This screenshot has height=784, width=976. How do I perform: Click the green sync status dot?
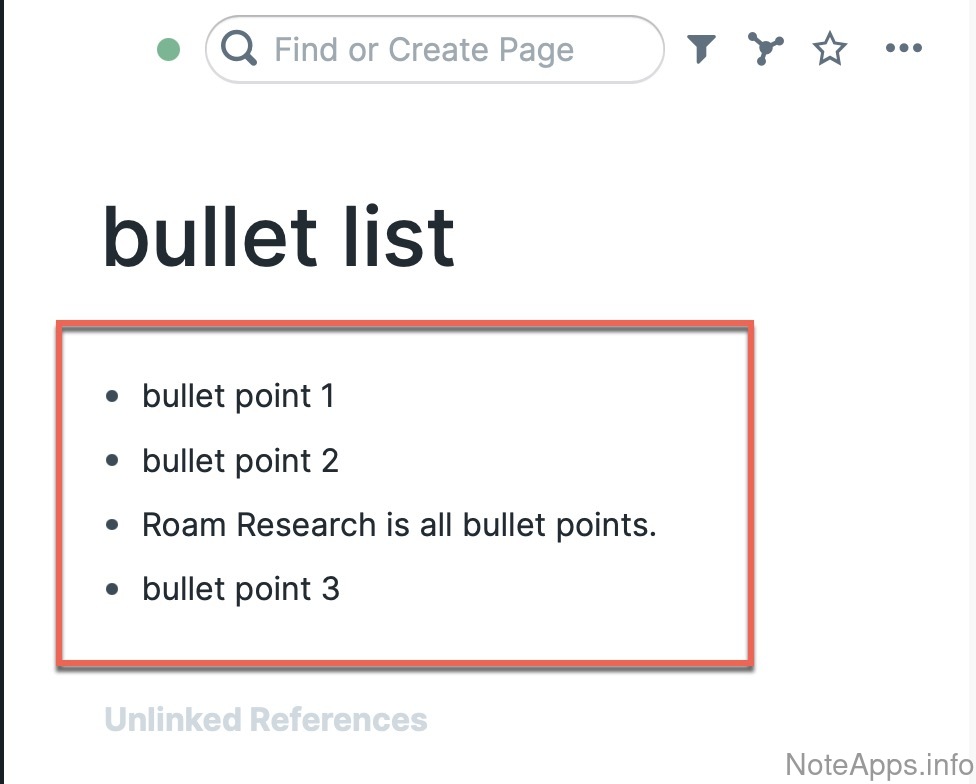[169, 49]
